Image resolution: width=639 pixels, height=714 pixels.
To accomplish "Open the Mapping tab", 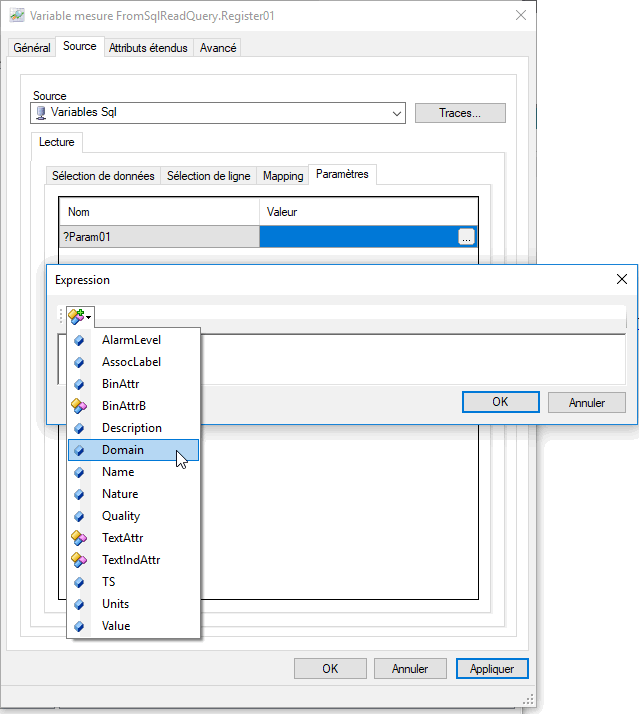I will click(x=283, y=176).
